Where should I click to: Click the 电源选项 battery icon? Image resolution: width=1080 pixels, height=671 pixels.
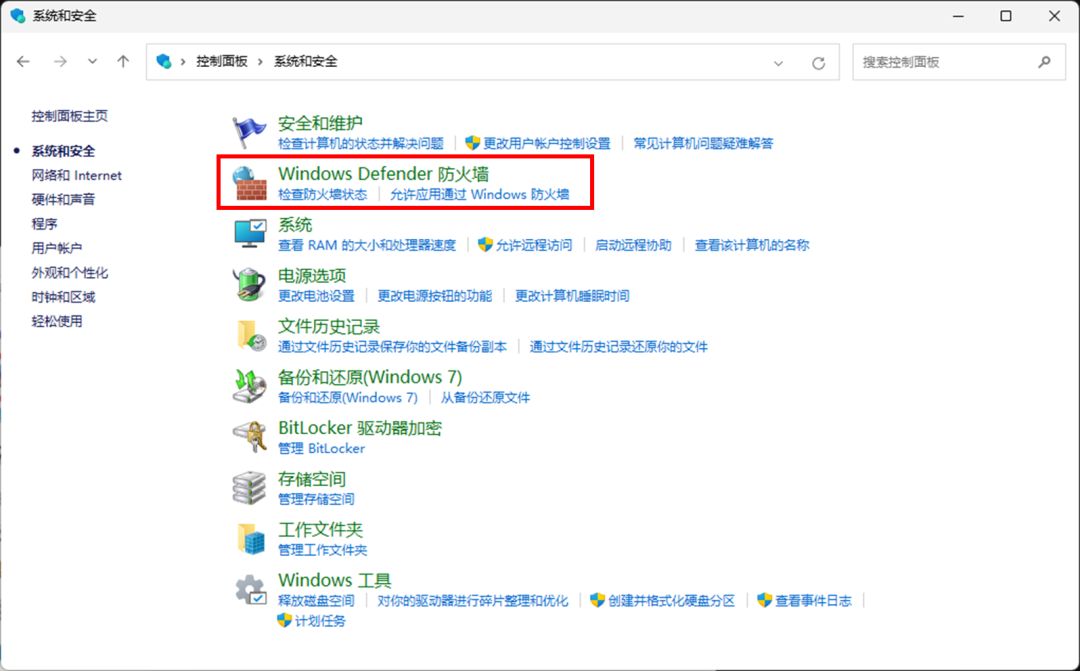pos(249,285)
